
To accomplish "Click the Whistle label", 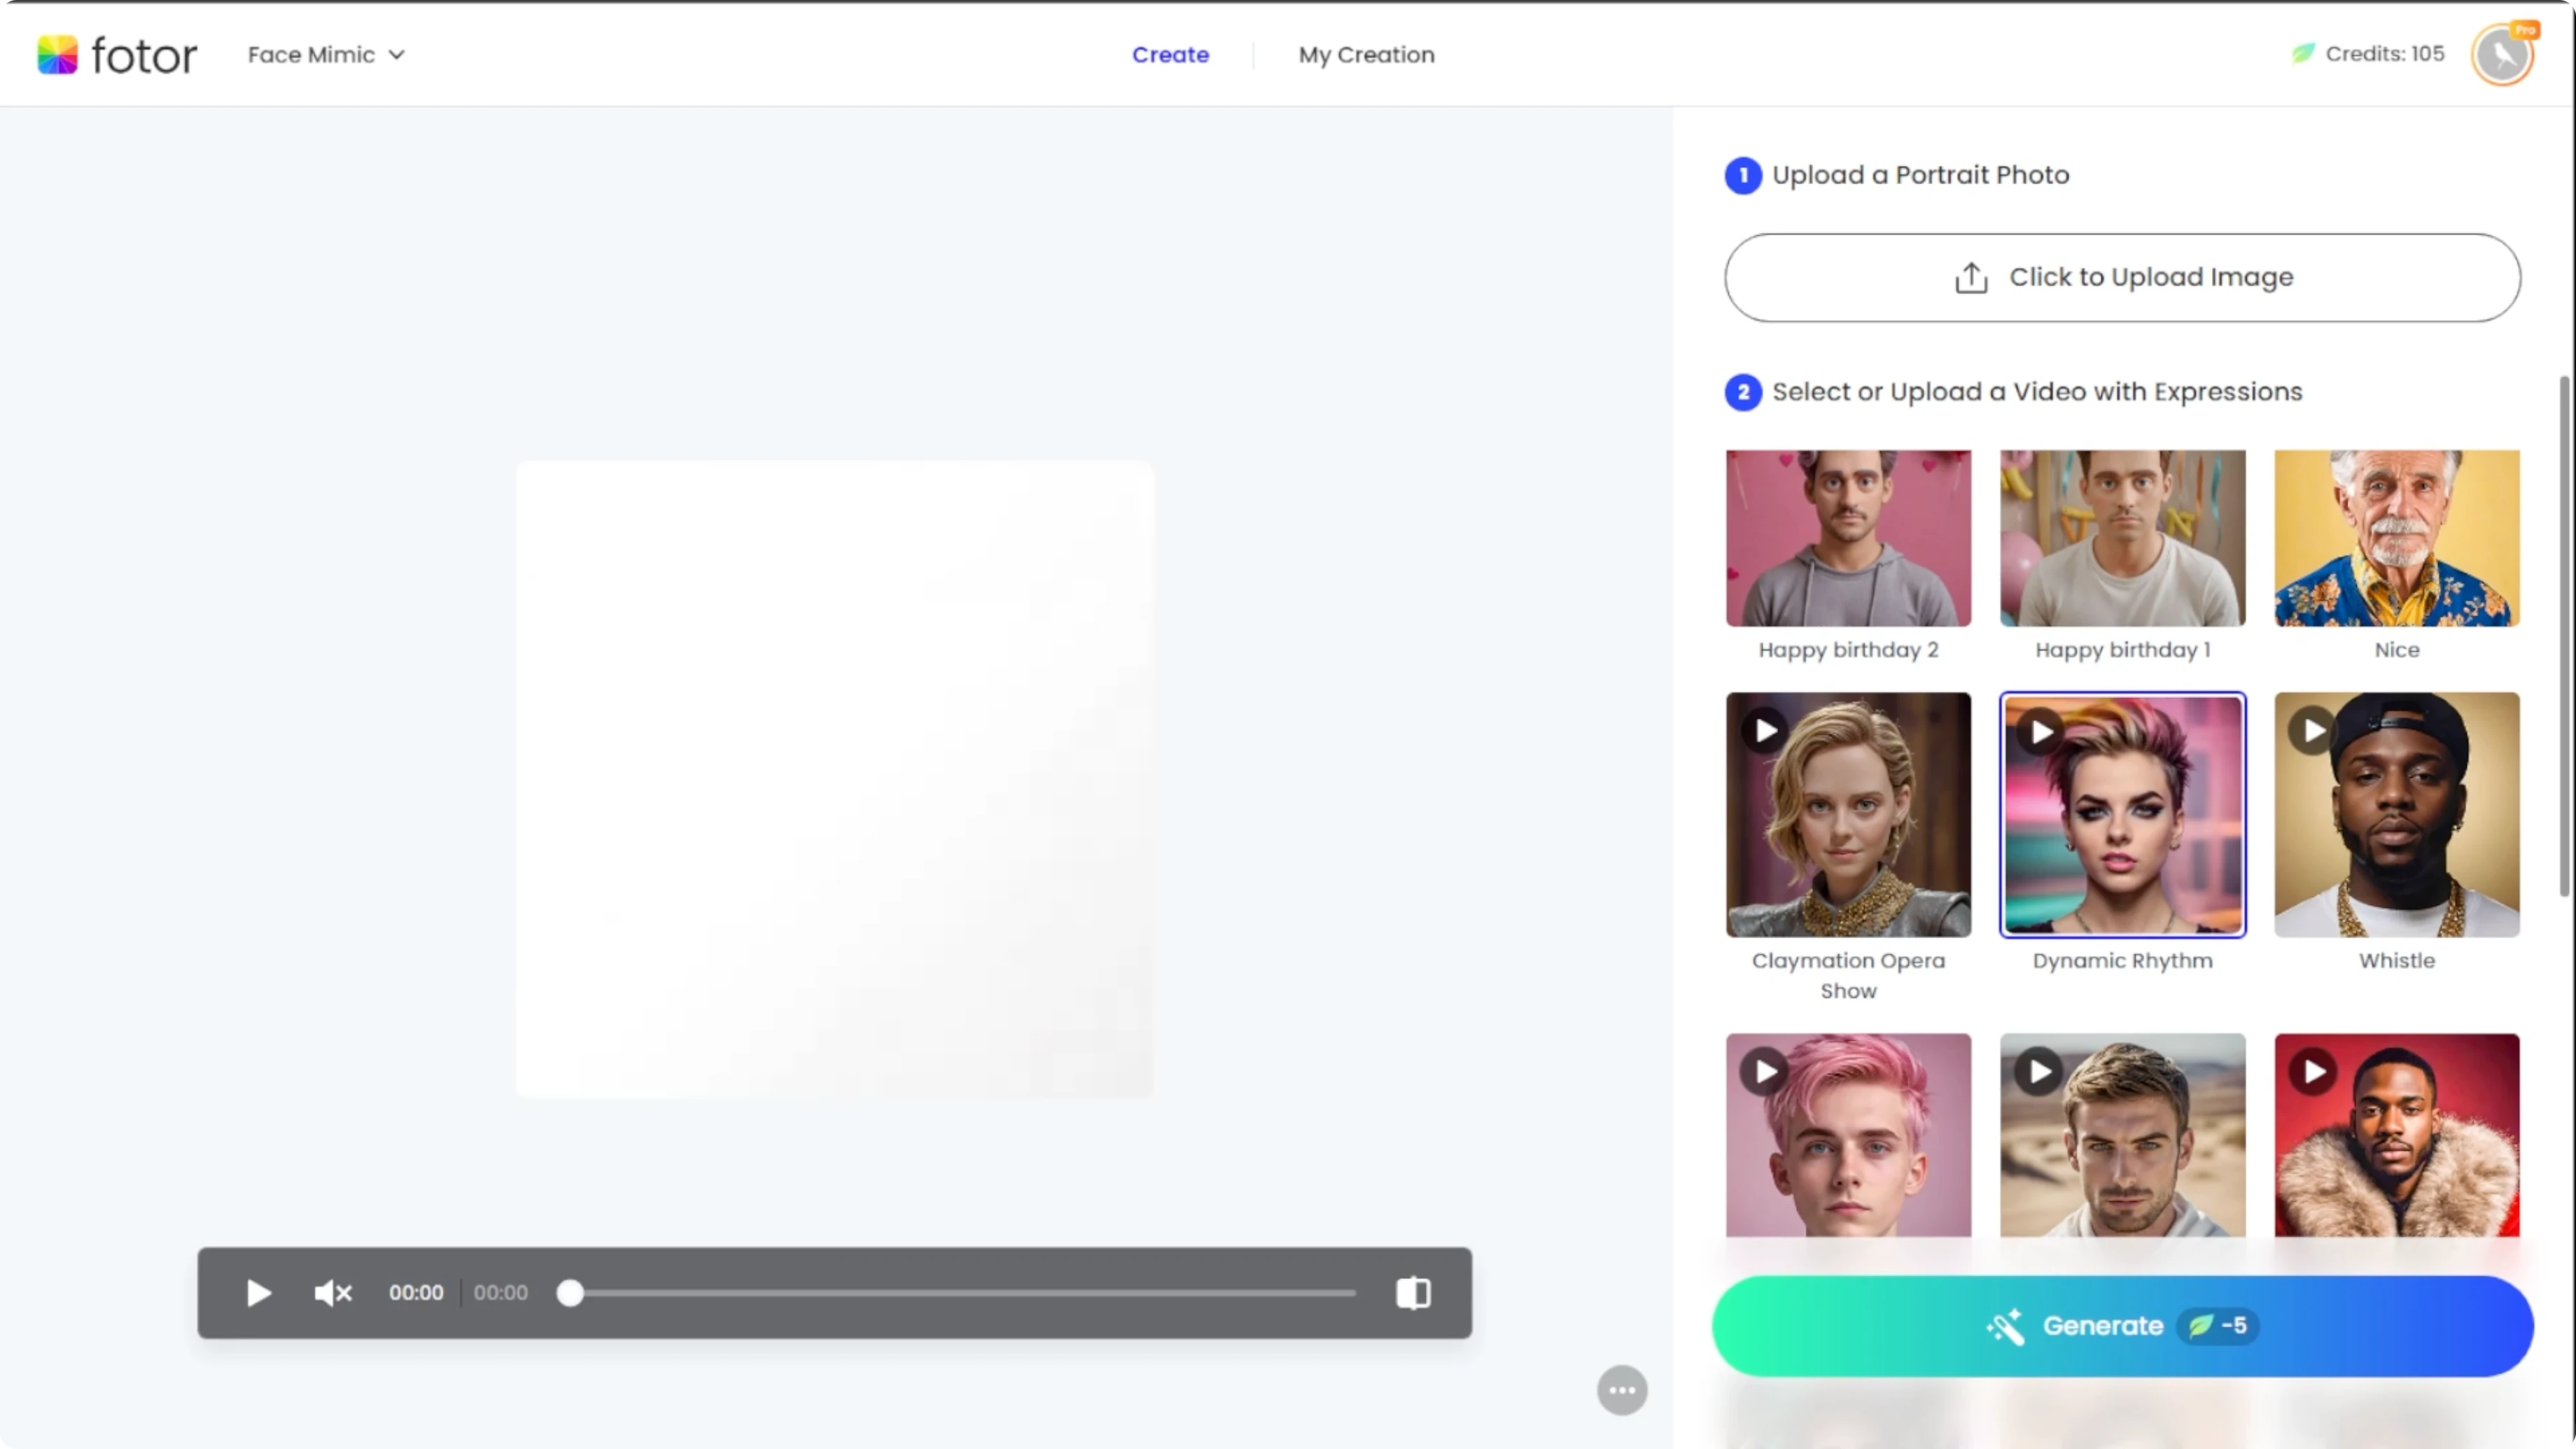I will (2396, 961).
